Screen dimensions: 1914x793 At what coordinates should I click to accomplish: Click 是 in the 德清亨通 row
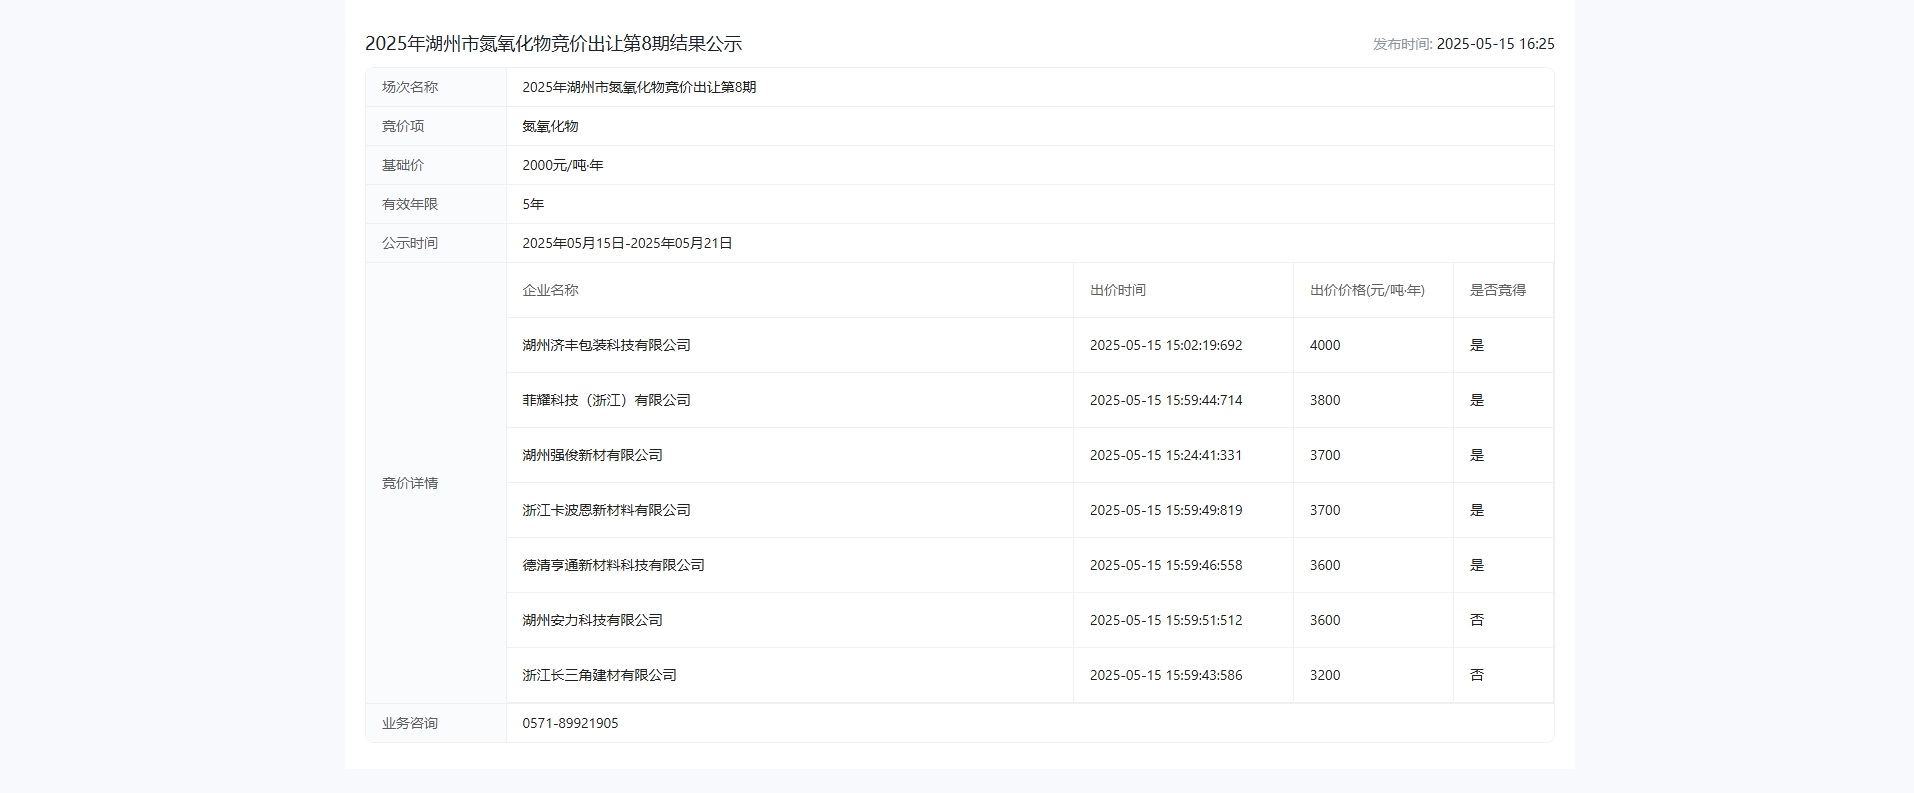pos(1477,565)
